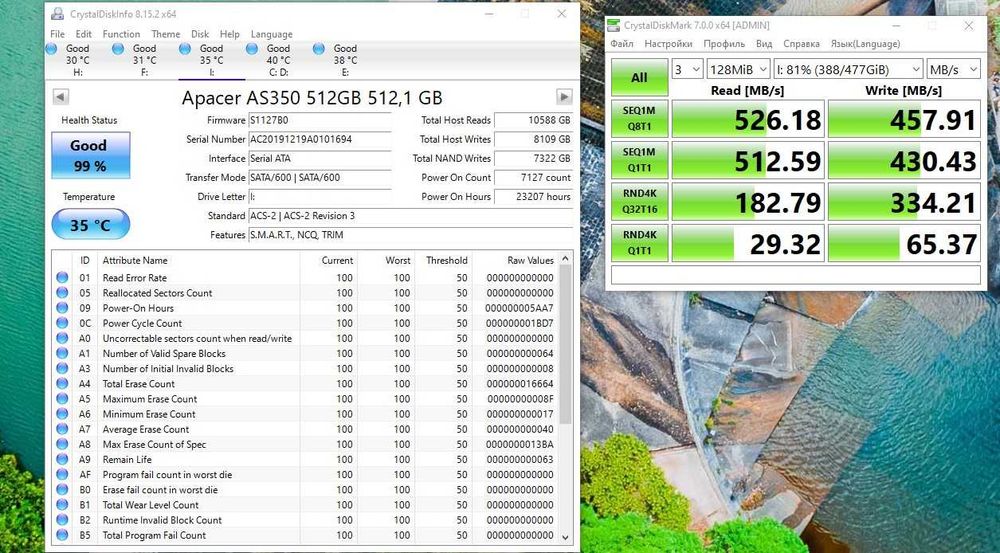Open Вид menu in CrystalDiskMark
This screenshot has width=1000, height=553.
(764, 43)
